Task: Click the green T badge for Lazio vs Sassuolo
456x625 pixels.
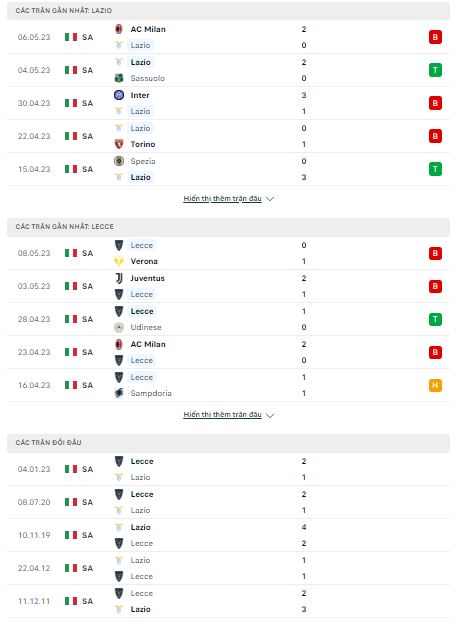Action: tap(435, 70)
